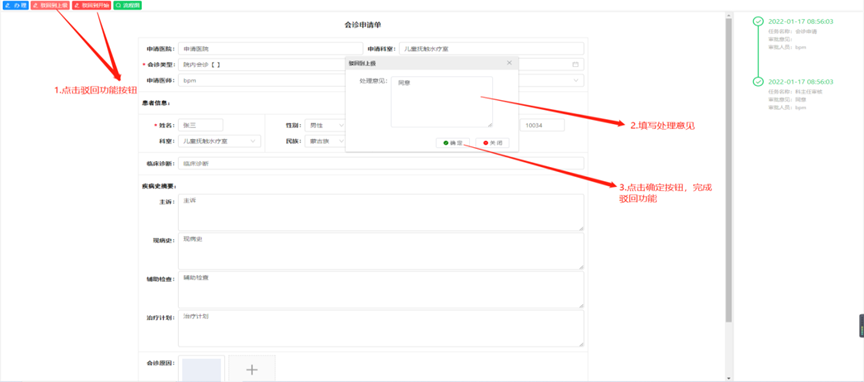This screenshot has width=864, height=382.
Task: Click into the 处理意见 text area
Action: click(441, 102)
